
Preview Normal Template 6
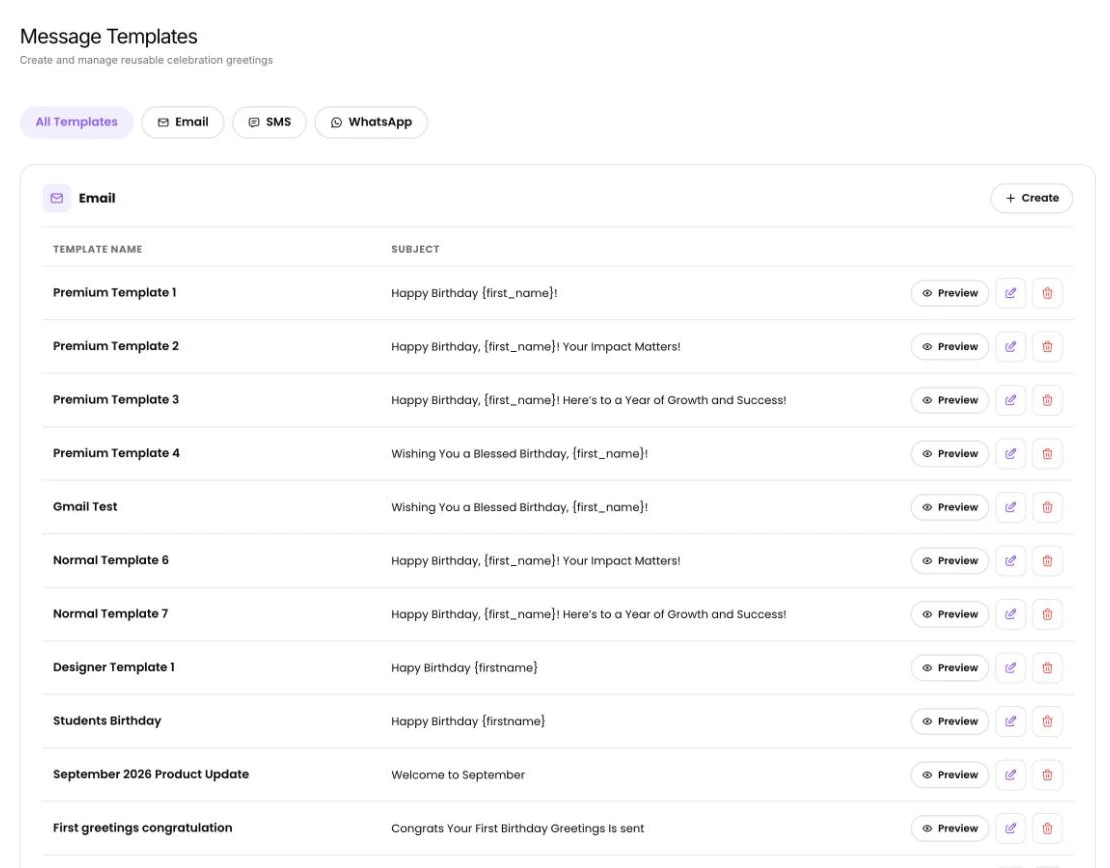pos(949,561)
